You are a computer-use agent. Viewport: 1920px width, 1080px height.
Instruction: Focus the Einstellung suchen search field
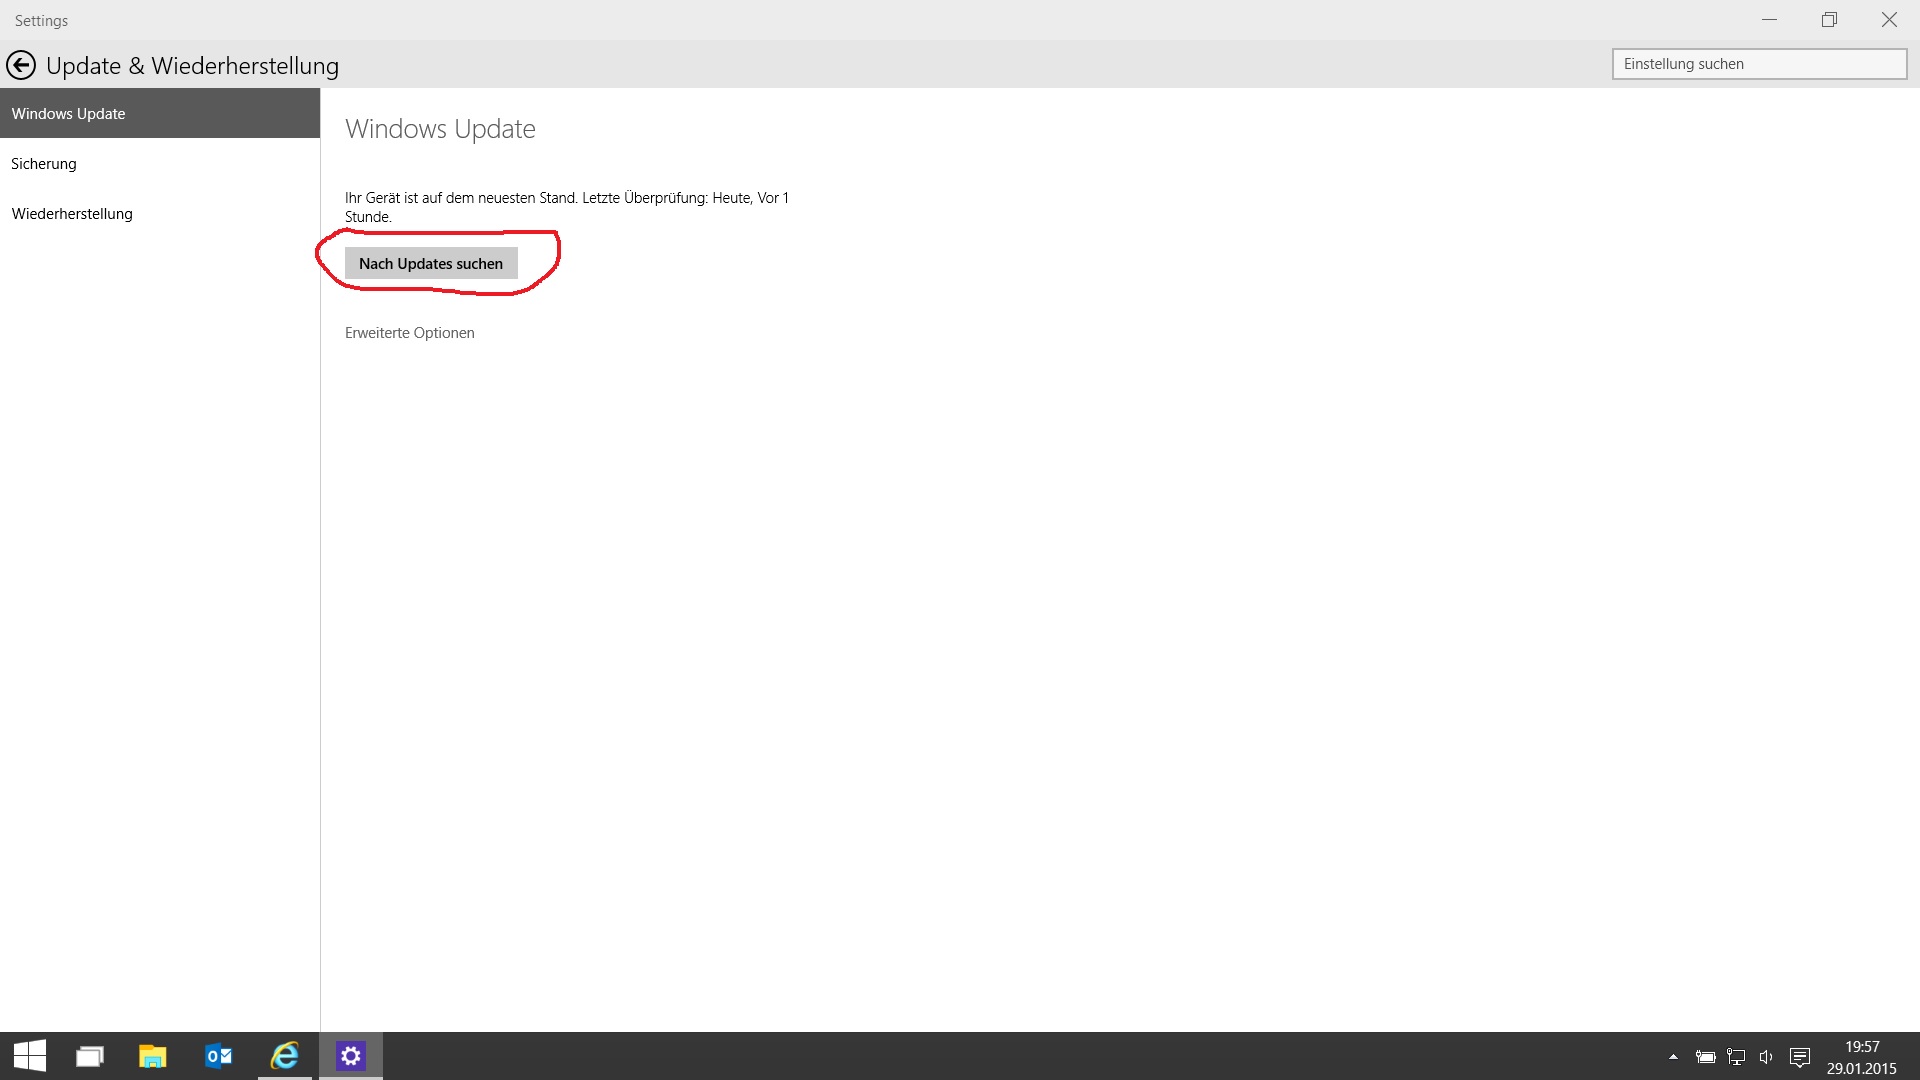tap(1759, 64)
